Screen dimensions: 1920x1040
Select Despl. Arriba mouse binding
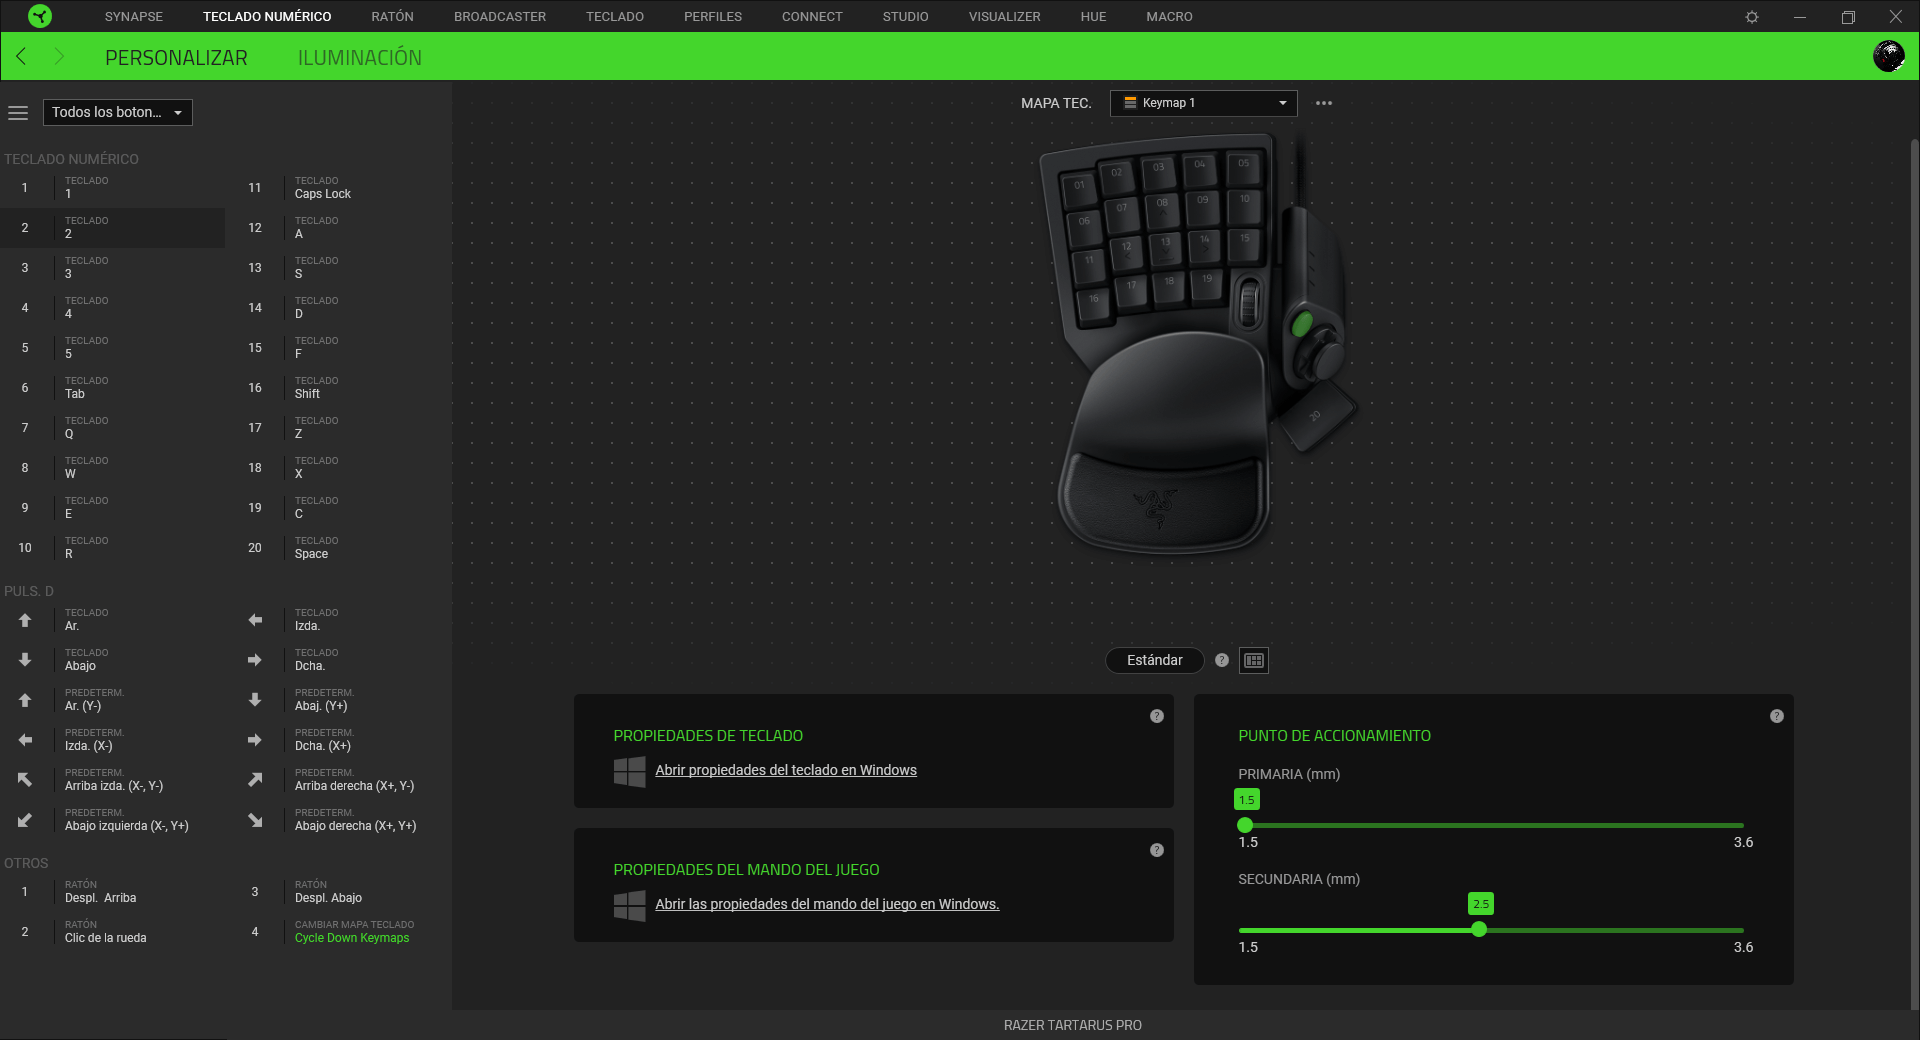pyautogui.click(x=112, y=892)
